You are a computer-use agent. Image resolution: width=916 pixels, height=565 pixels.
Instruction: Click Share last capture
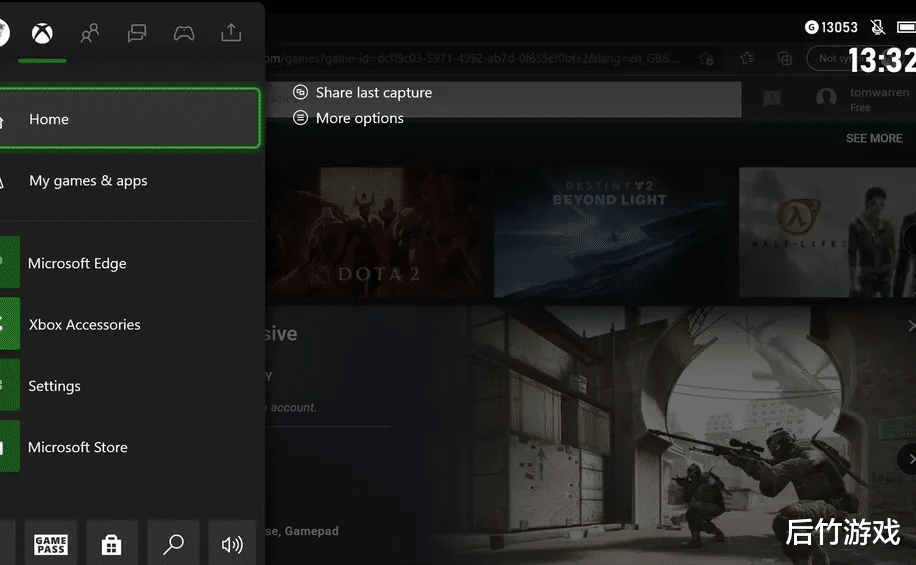tap(362, 92)
